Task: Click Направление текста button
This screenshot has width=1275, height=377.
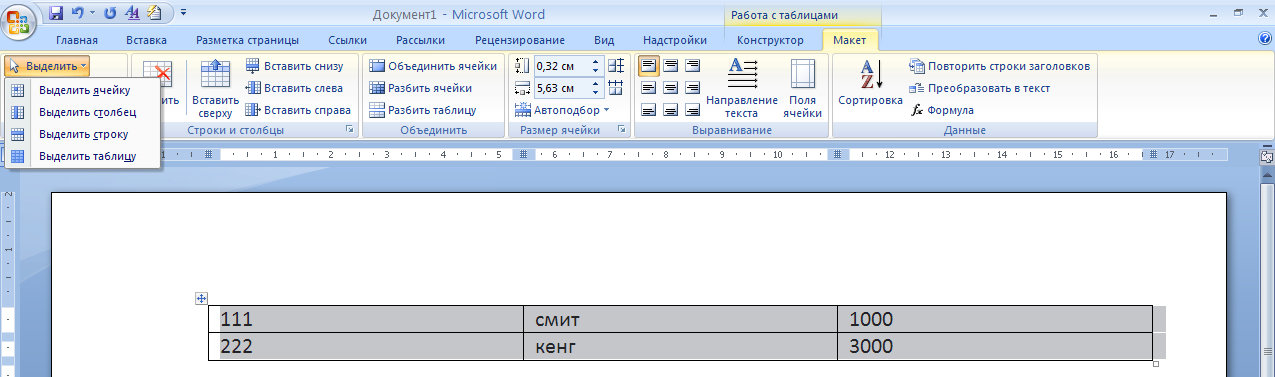Action: [x=742, y=88]
